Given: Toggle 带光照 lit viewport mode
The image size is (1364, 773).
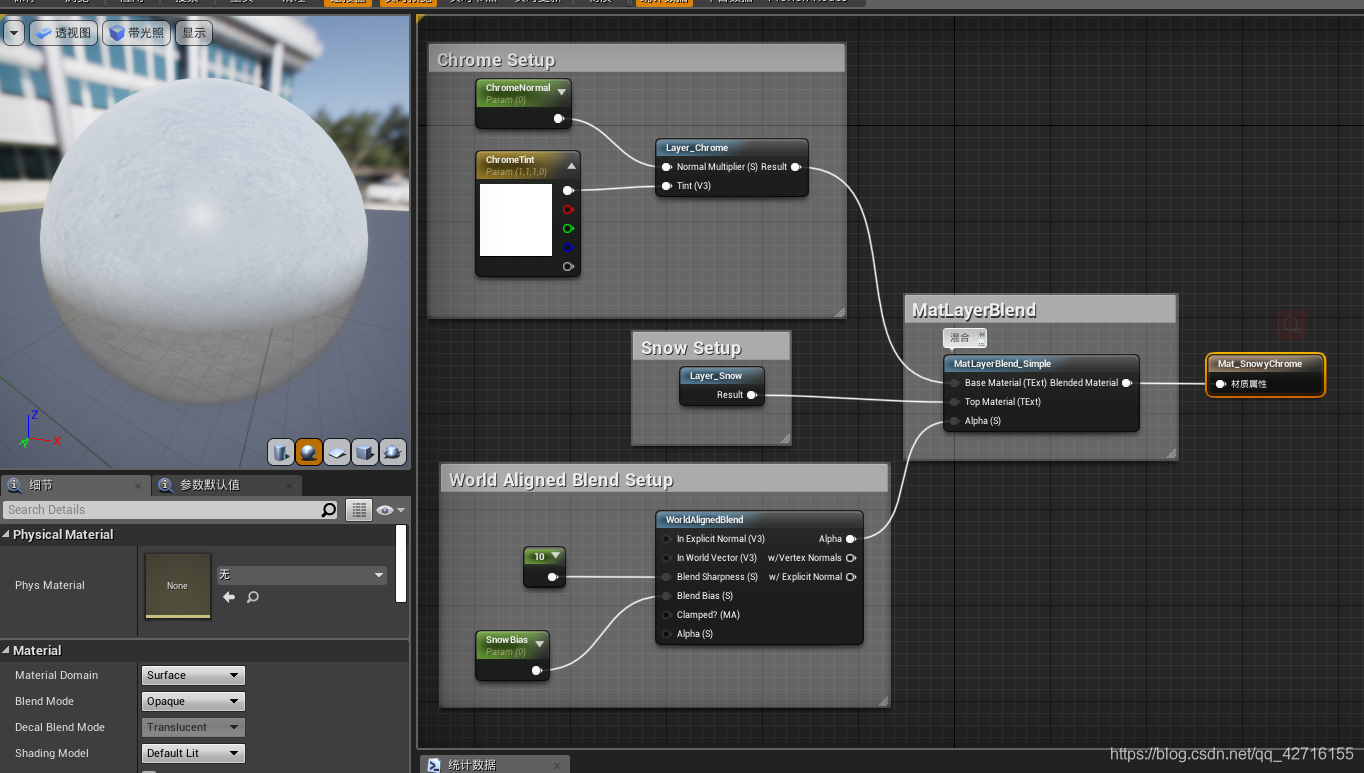Looking at the screenshot, I should pos(136,32).
